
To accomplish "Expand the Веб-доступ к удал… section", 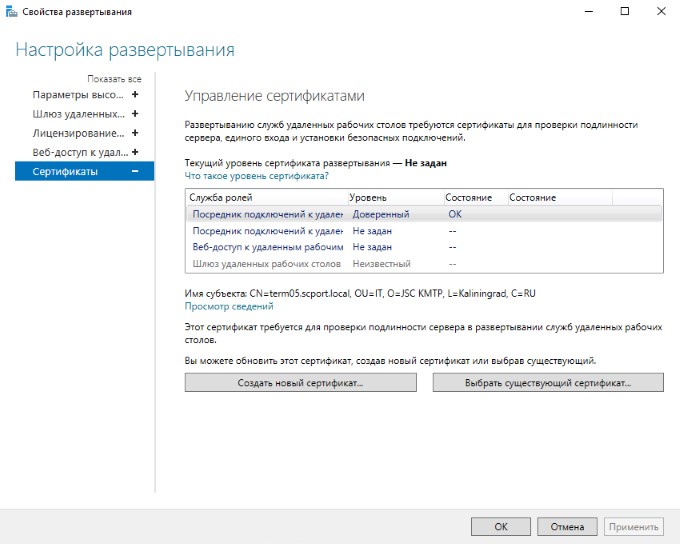I will [x=135, y=152].
